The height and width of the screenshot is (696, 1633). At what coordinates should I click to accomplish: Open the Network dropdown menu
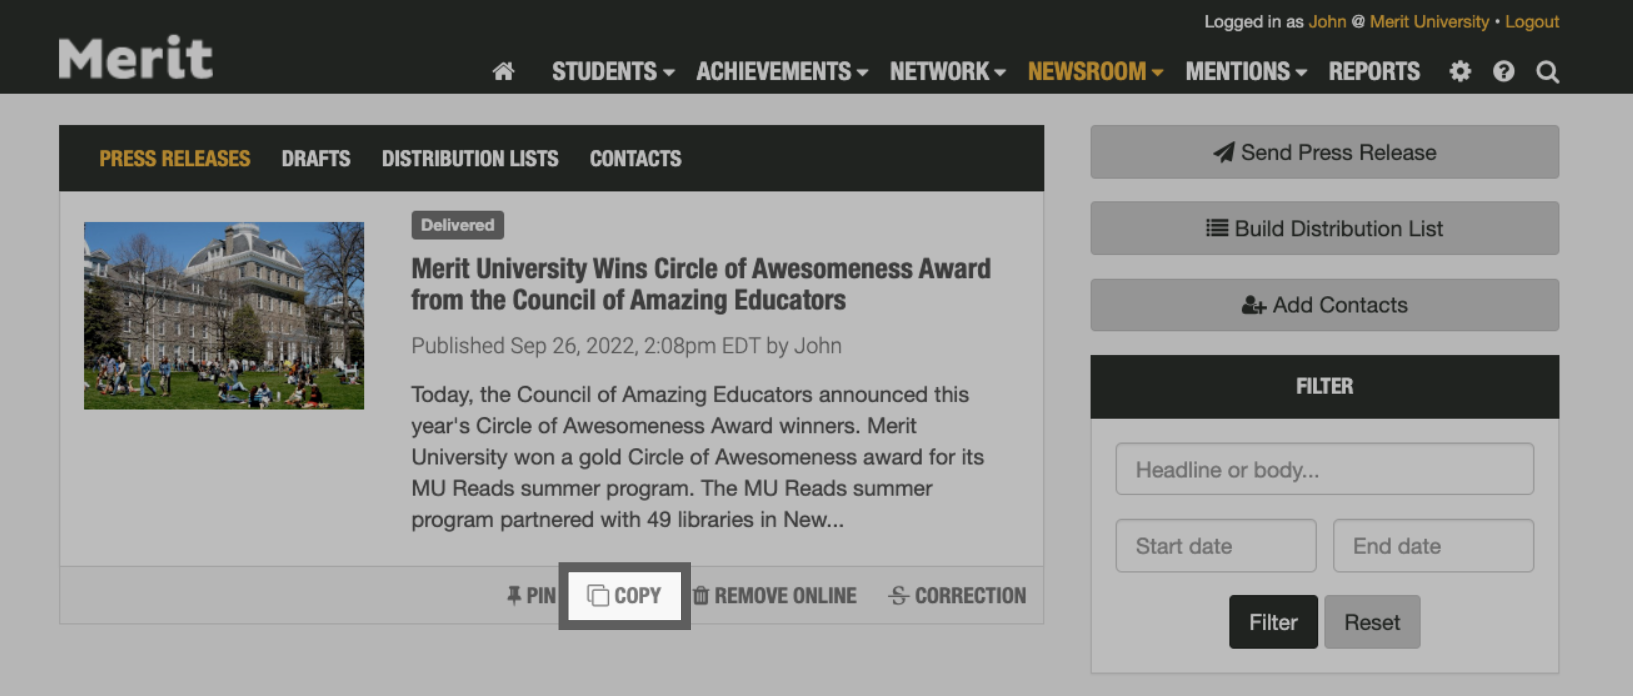click(x=947, y=72)
